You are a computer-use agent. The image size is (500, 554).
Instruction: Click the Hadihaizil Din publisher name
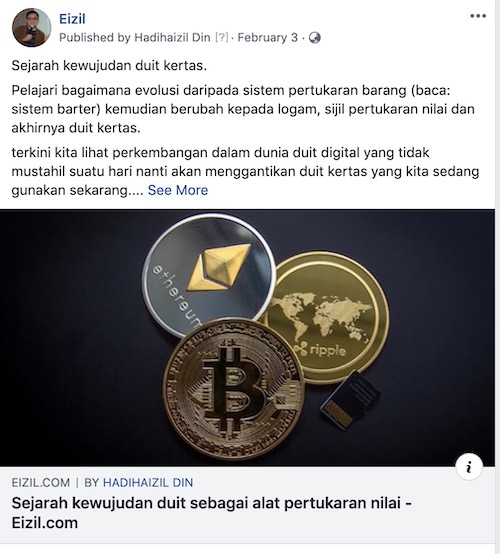172,37
